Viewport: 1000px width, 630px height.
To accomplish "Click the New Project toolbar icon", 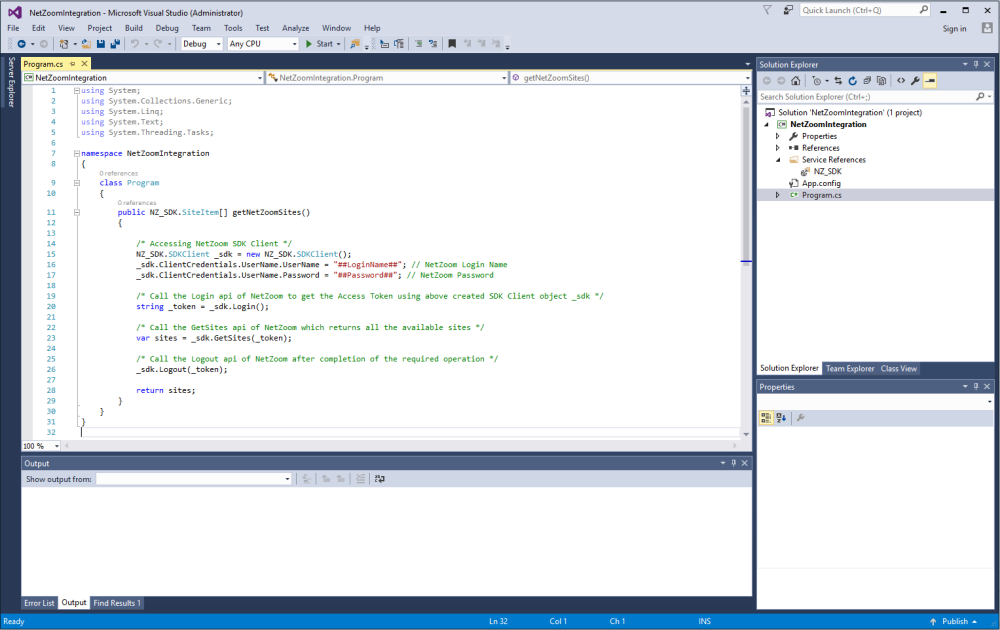I will pyautogui.click(x=64, y=44).
